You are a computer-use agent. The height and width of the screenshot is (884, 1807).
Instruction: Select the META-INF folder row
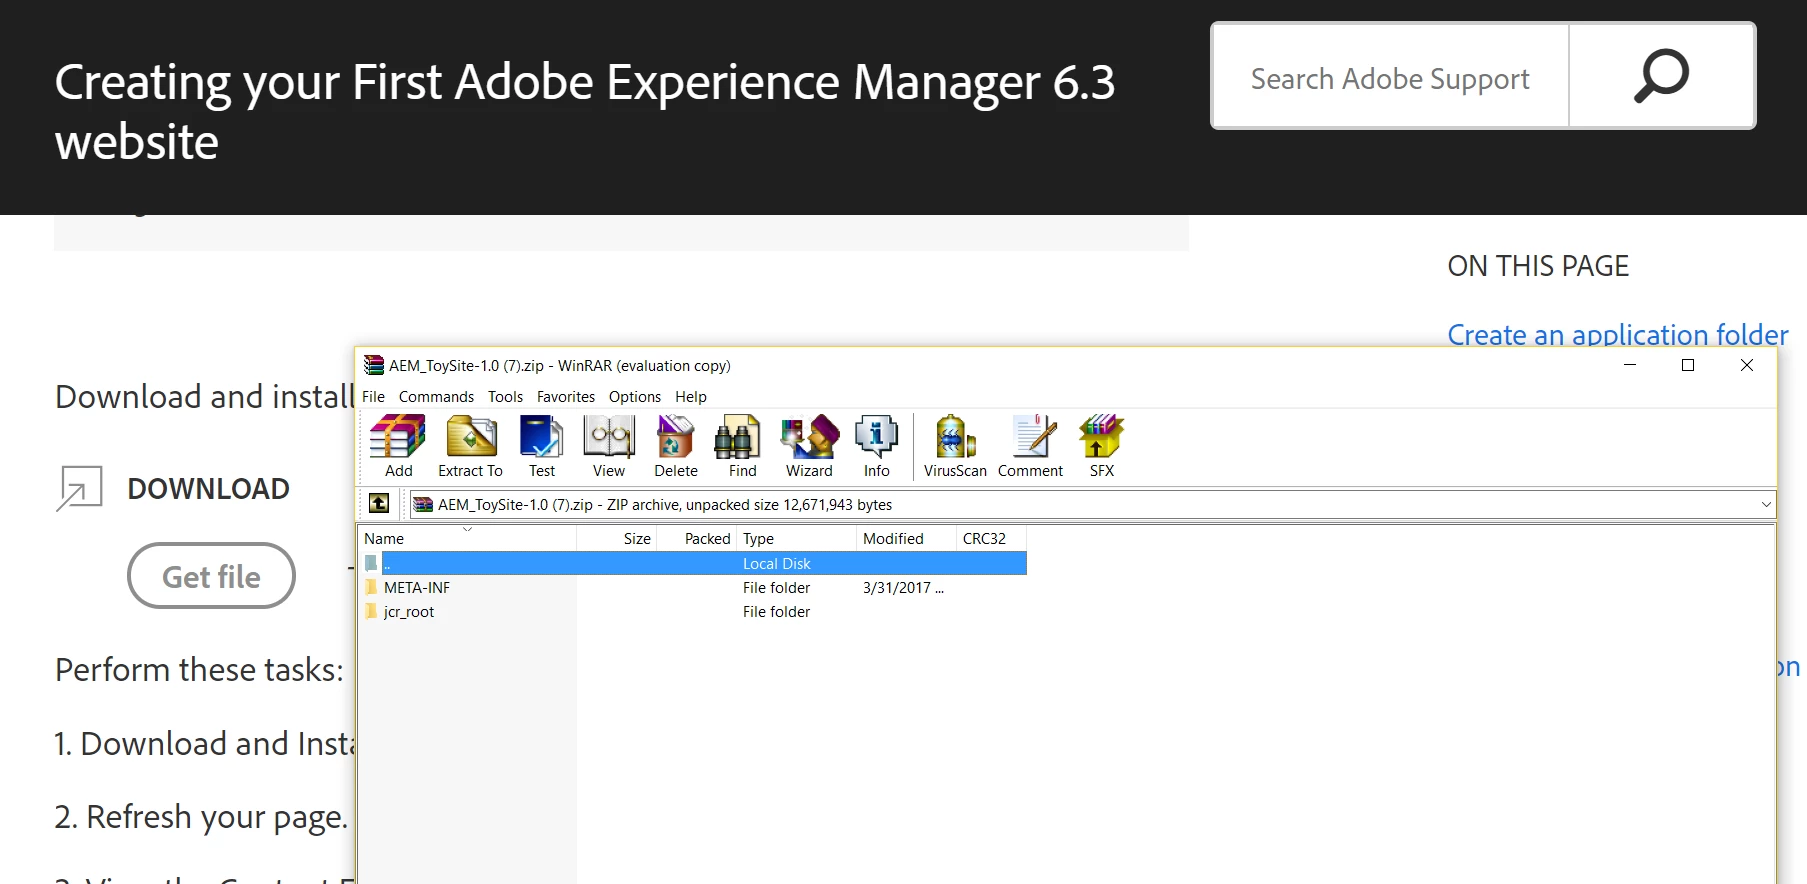click(693, 587)
